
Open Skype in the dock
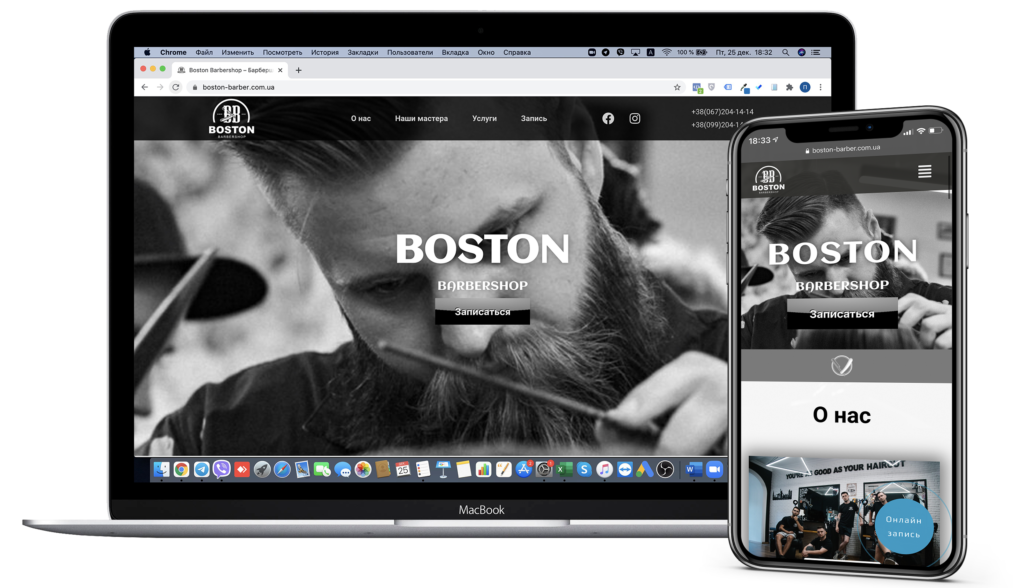pyautogui.click(x=584, y=469)
